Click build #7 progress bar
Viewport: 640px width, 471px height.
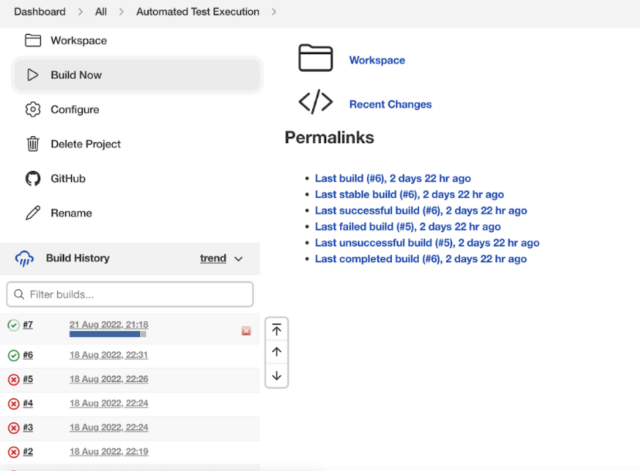pyautogui.click(x=108, y=335)
